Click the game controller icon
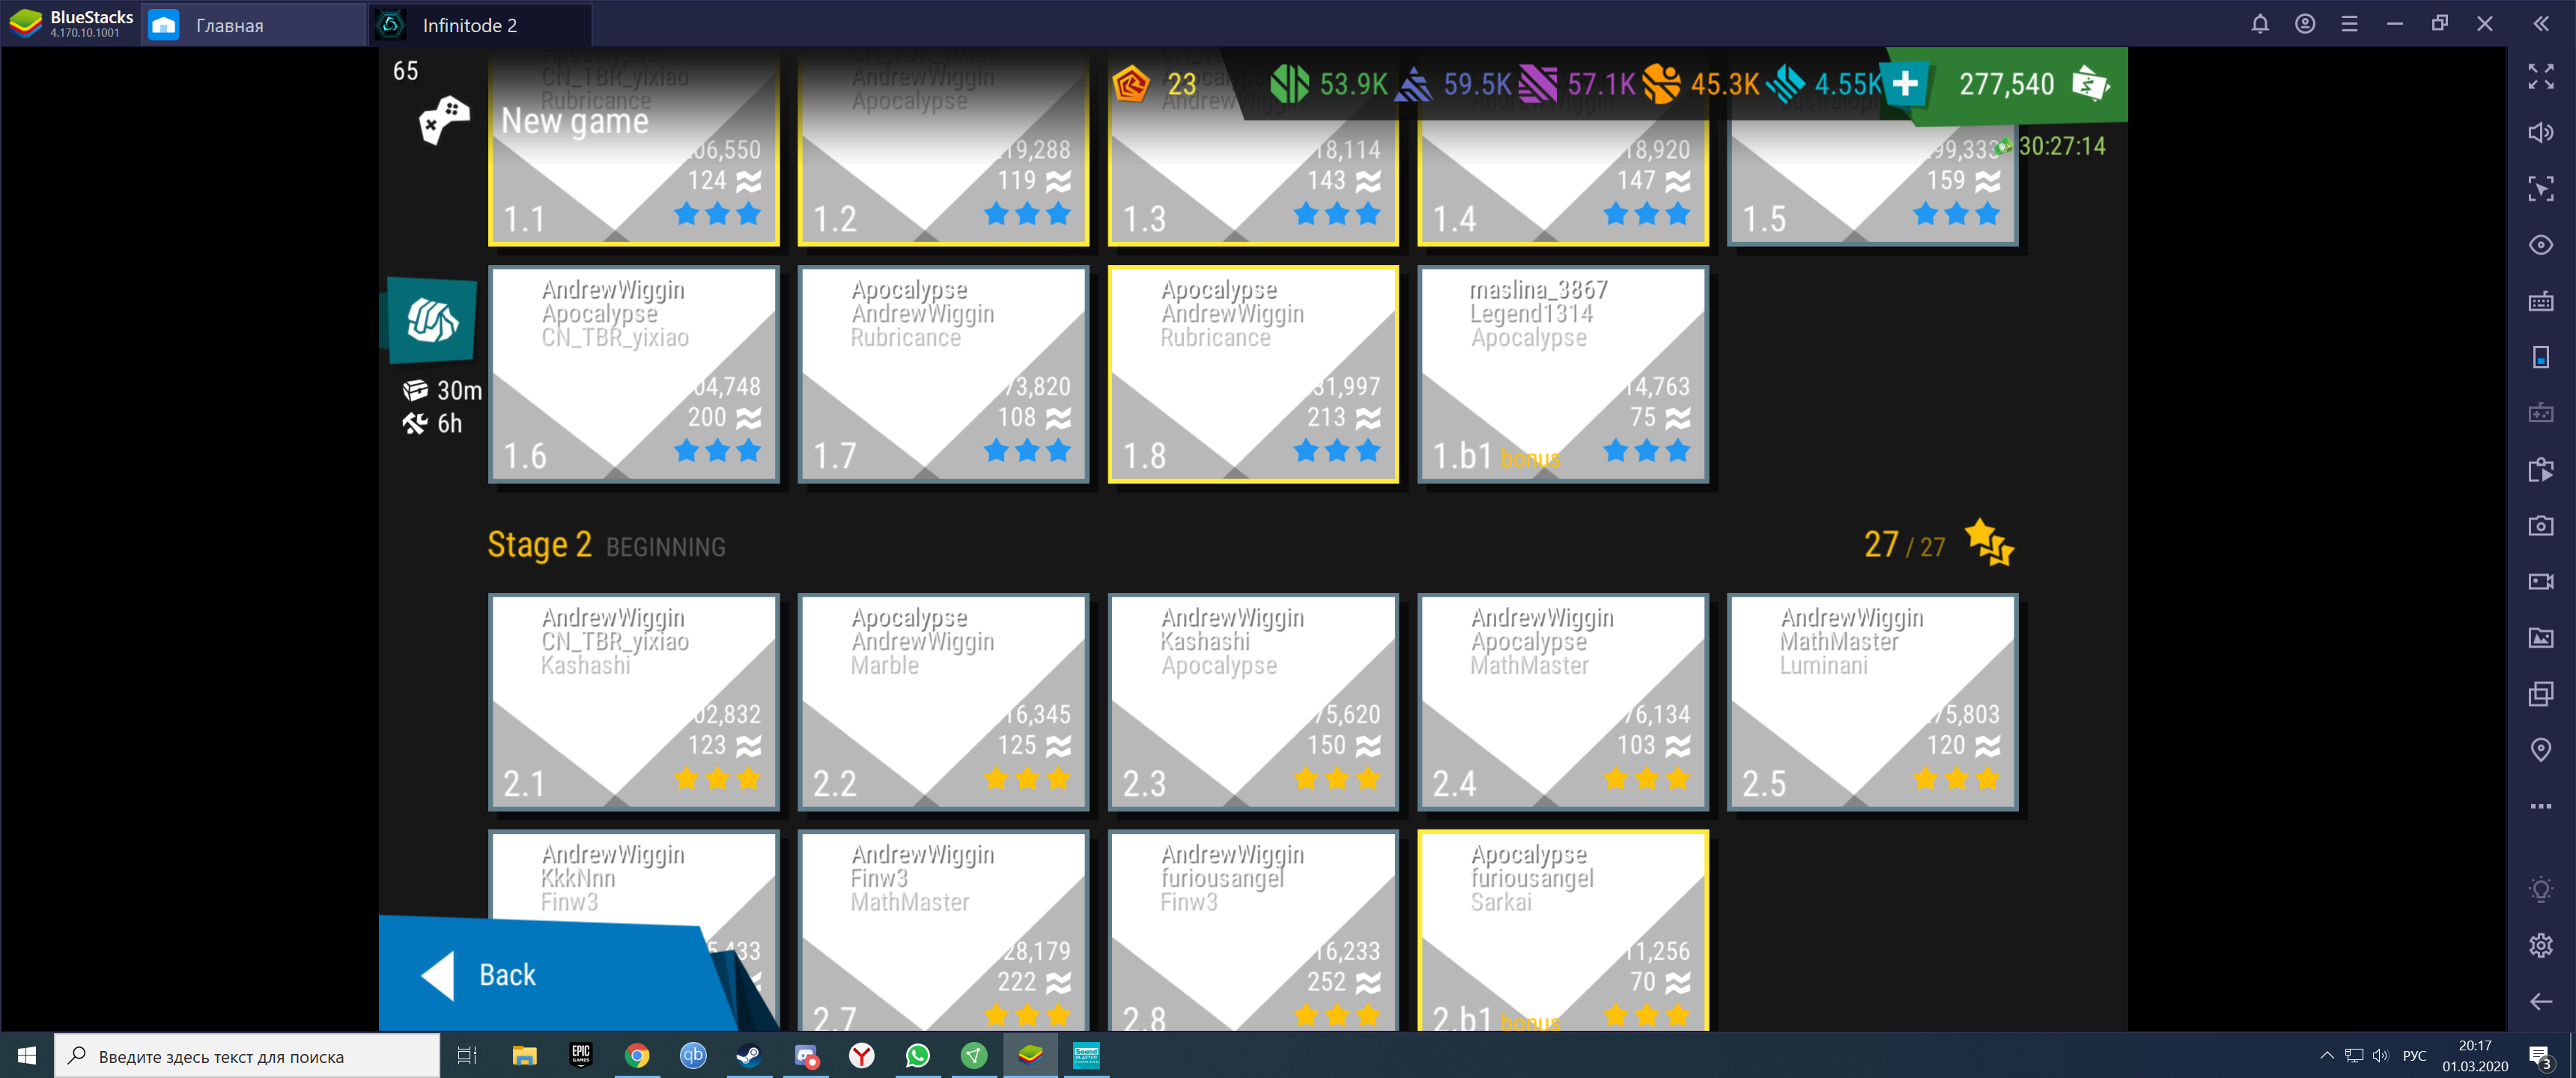2576x1078 pixels. click(443, 120)
